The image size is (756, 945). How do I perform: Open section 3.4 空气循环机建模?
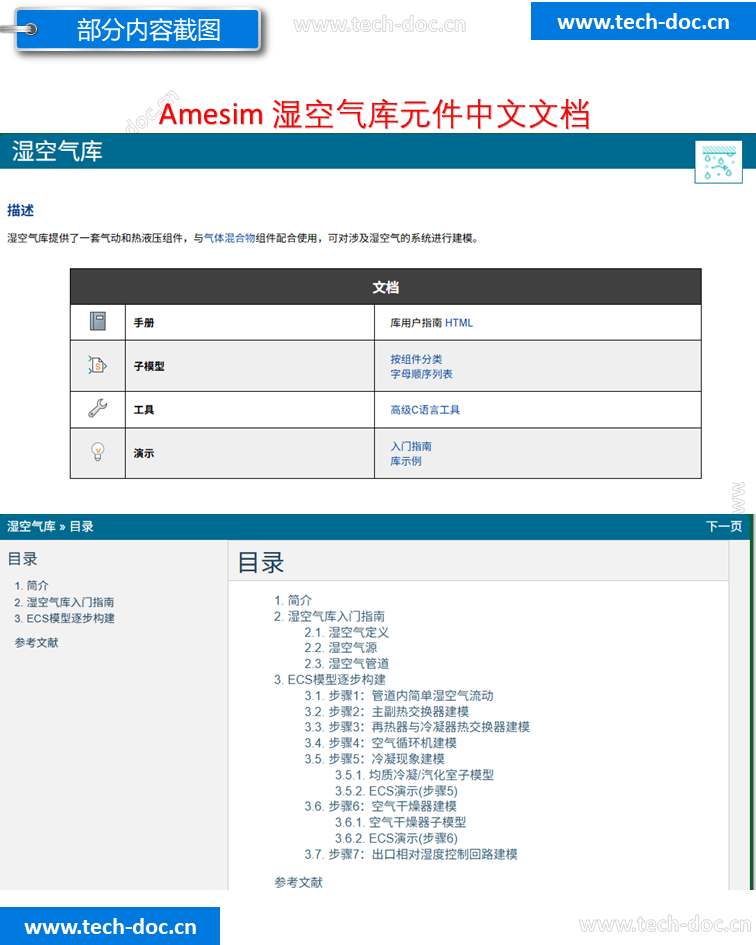pyautogui.click(x=380, y=743)
